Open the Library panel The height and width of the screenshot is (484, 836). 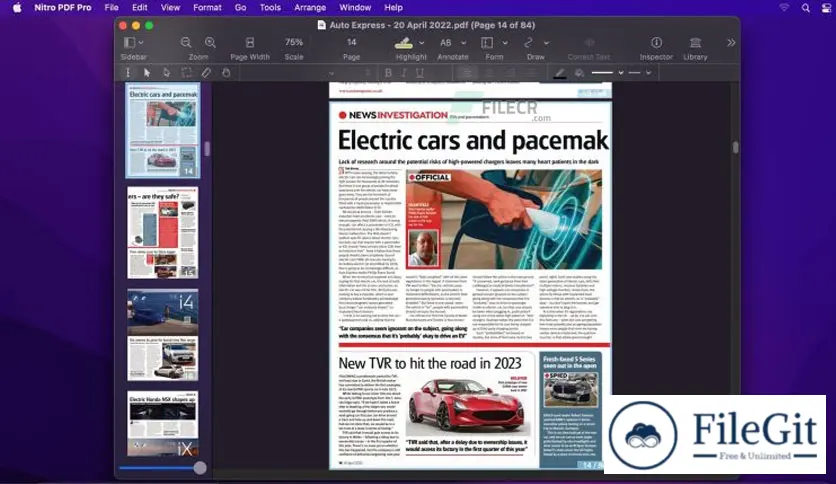point(695,42)
